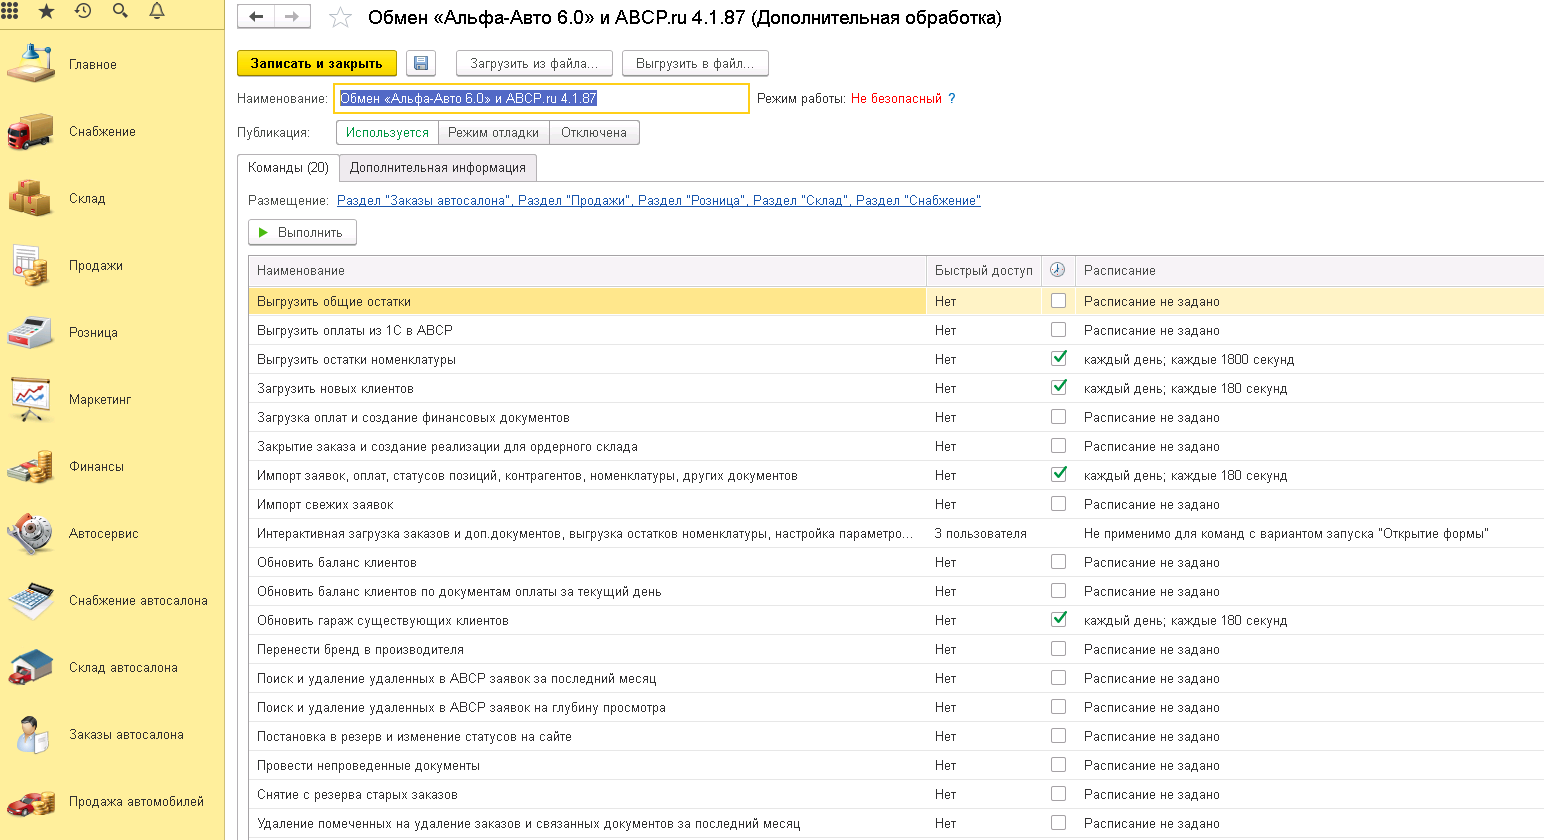The height and width of the screenshot is (840, 1544).
Task: Add this form to favorites star
Action: point(340,18)
